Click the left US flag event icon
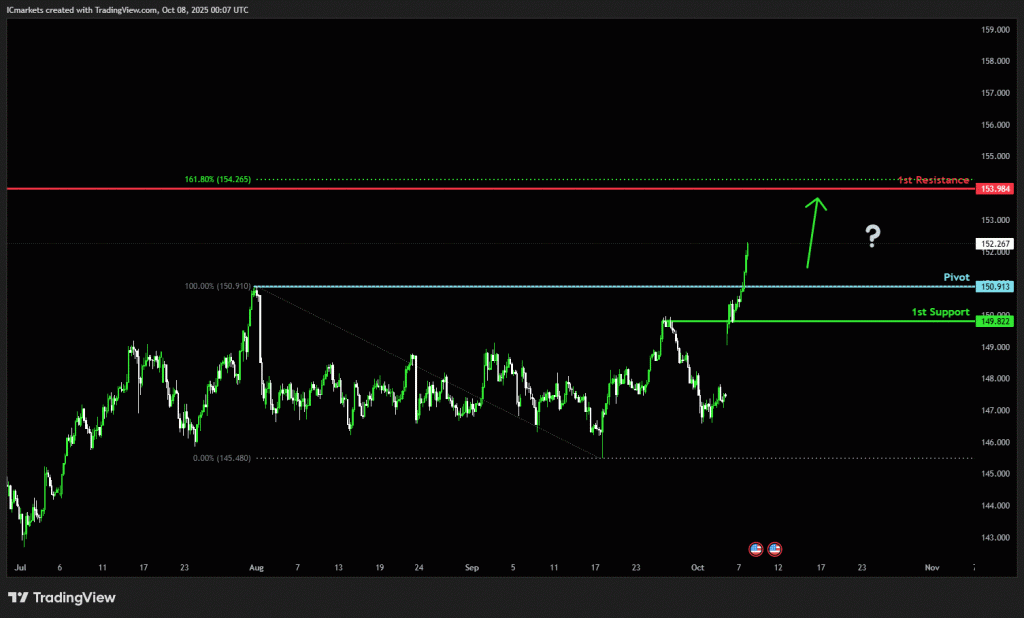Viewport: 1024px width, 618px height. (x=757, y=549)
